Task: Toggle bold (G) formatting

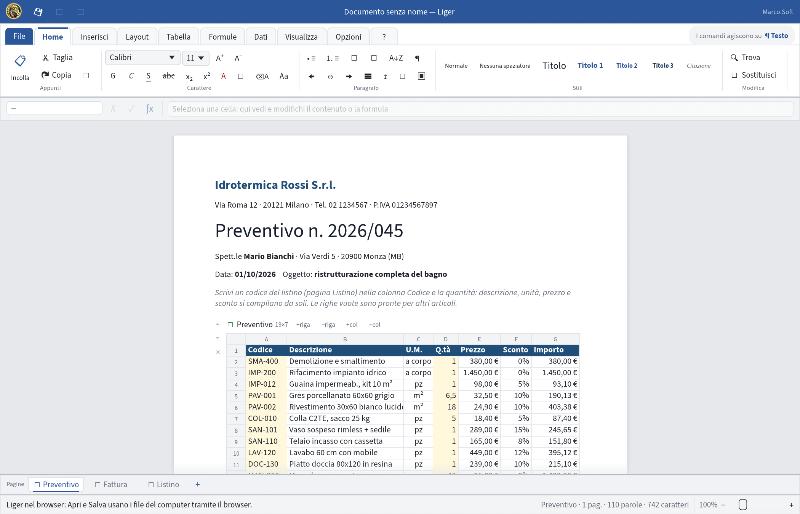Action: [x=113, y=77]
